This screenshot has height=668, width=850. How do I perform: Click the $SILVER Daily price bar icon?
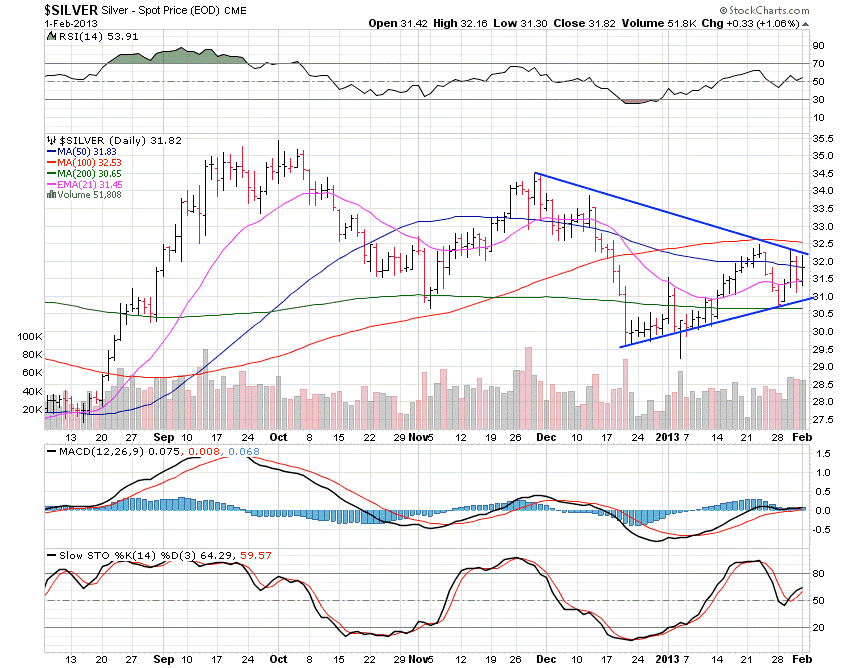[52, 141]
